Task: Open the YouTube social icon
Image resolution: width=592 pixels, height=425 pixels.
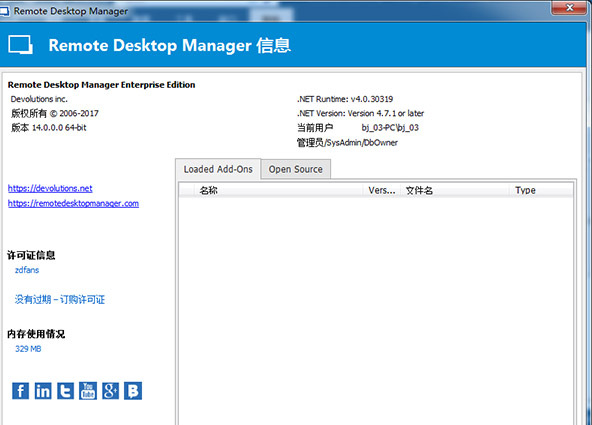Action: click(88, 391)
